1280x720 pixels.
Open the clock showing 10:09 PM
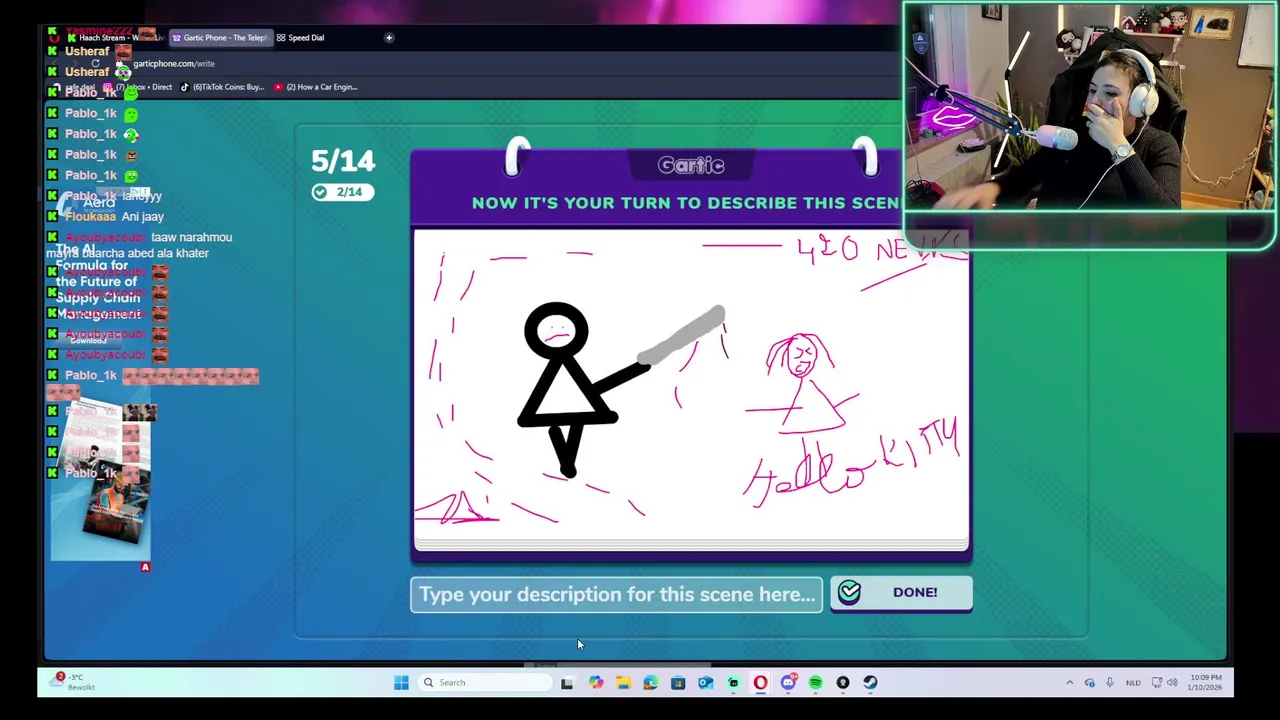(x=1204, y=683)
